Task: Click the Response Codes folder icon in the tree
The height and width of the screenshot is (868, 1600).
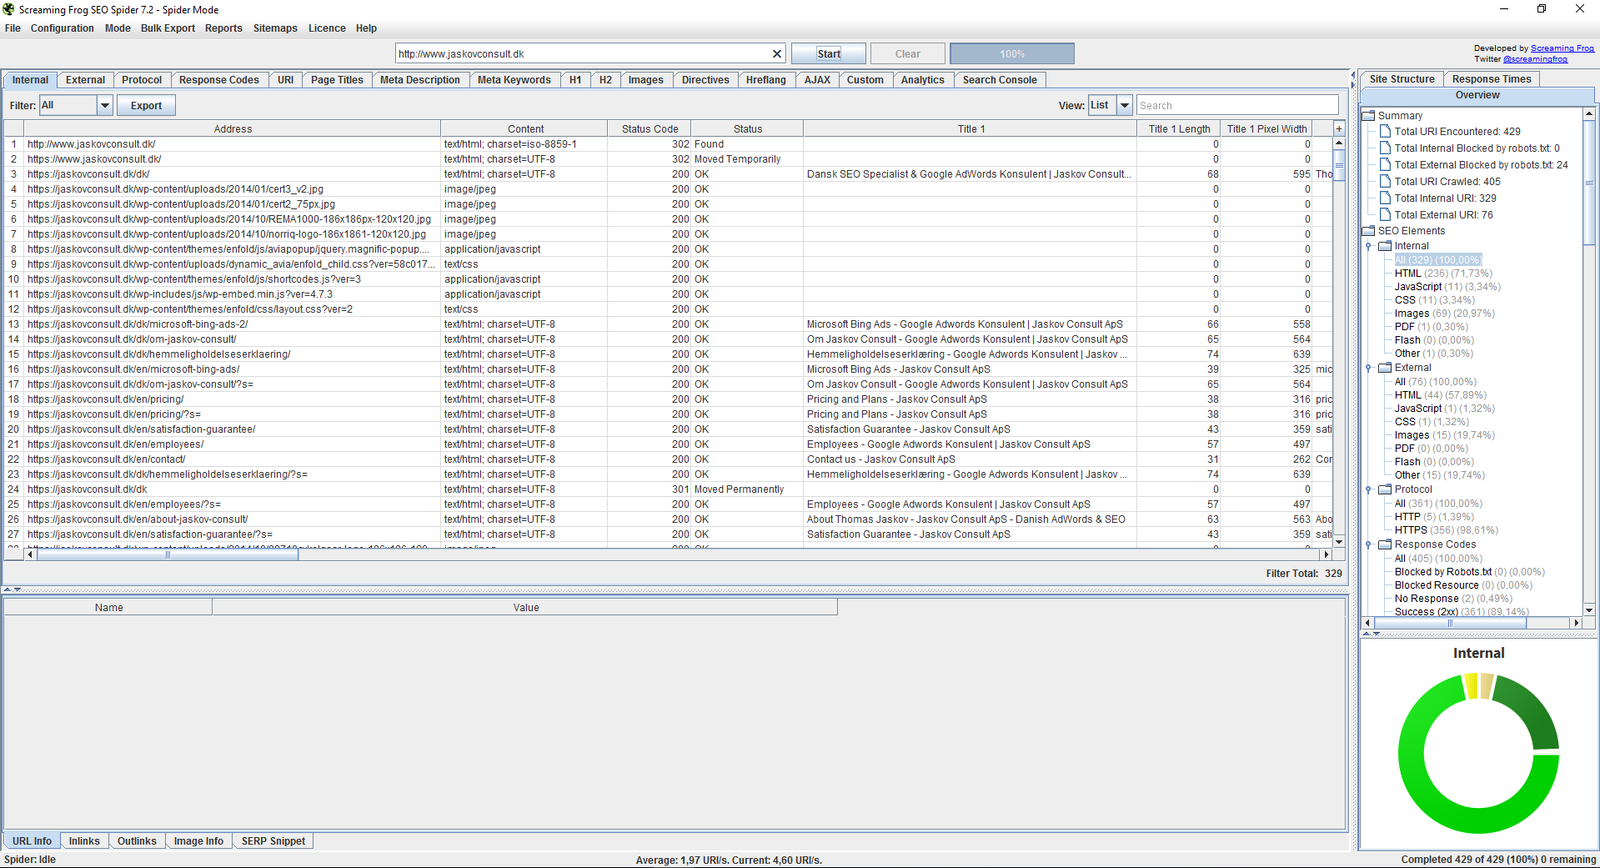Action: tap(1385, 545)
